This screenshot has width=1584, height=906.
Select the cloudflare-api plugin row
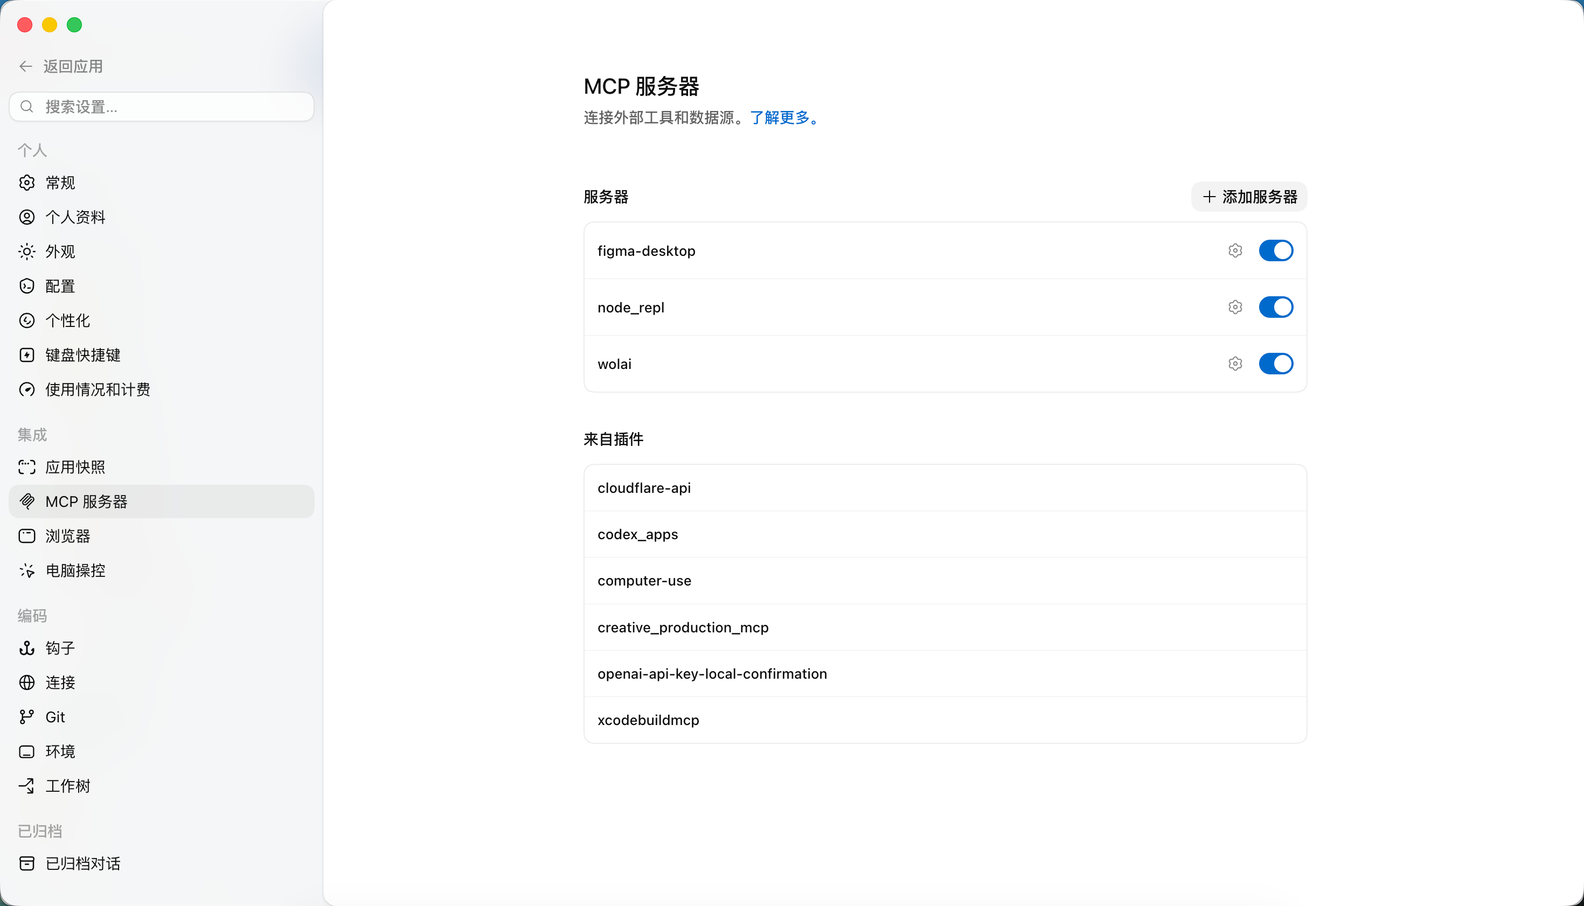[x=945, y=488]
